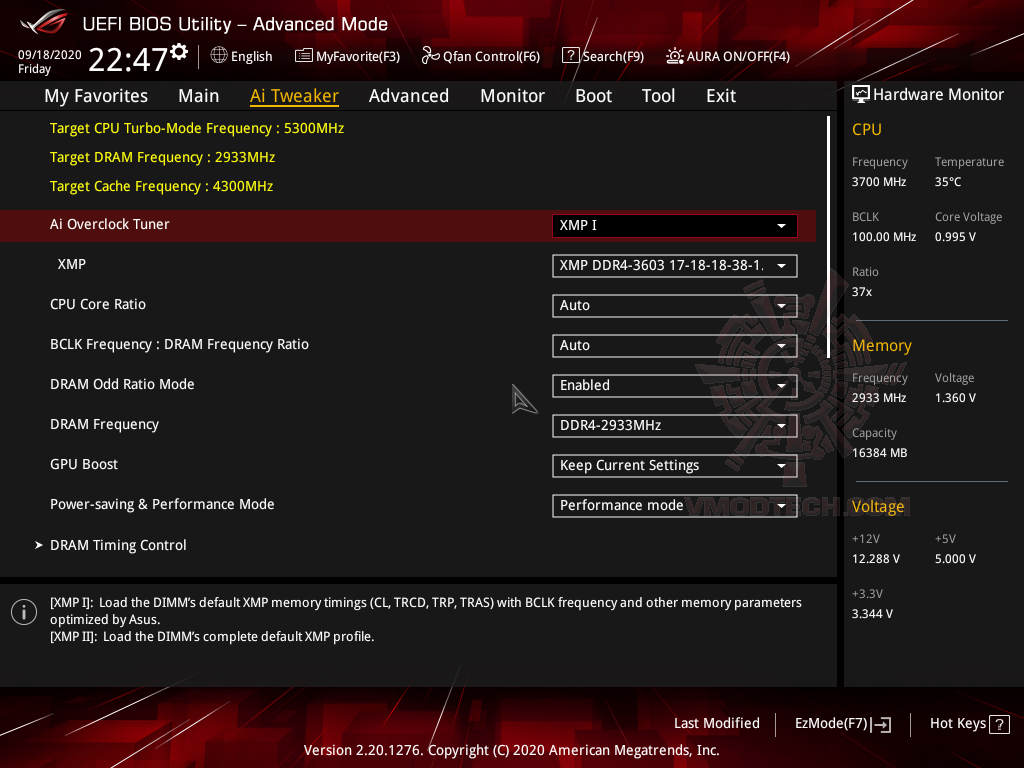Click the info icon beside XMP description
This screenshot has width=1024, height=768.
23,611
